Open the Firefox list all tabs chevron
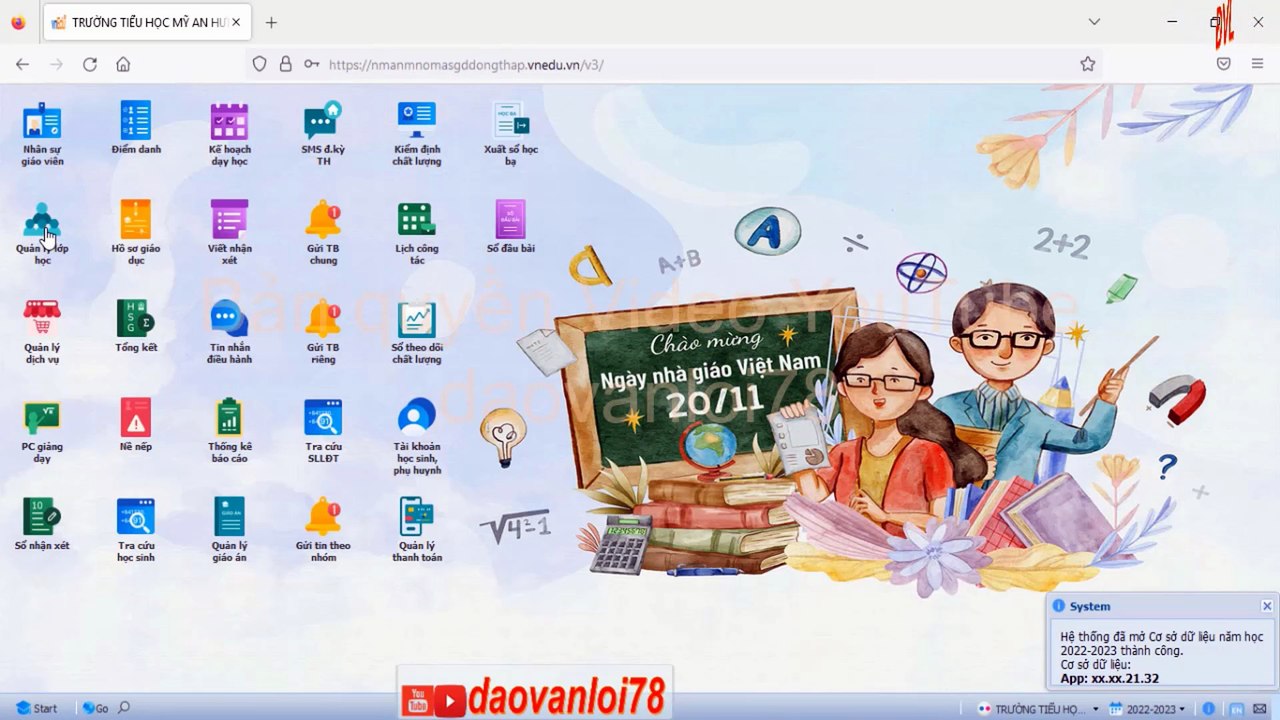Screen dimensions: 1280x720 (x=1094, y=22)
